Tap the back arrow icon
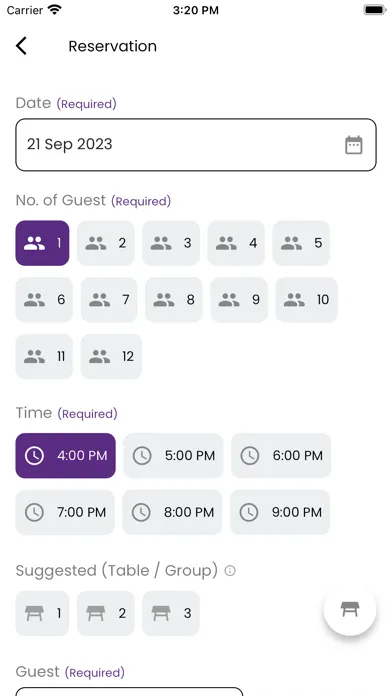 21,46
